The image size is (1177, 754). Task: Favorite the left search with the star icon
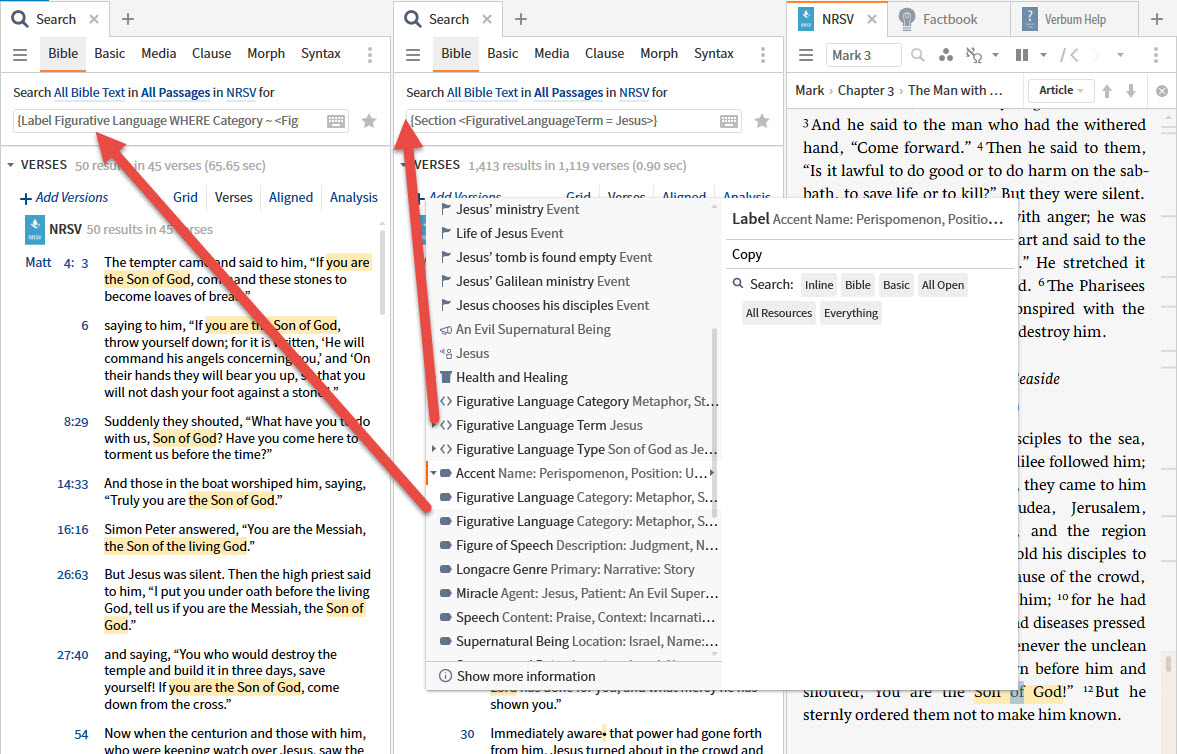pyautogui.click(x=369, y=121)
